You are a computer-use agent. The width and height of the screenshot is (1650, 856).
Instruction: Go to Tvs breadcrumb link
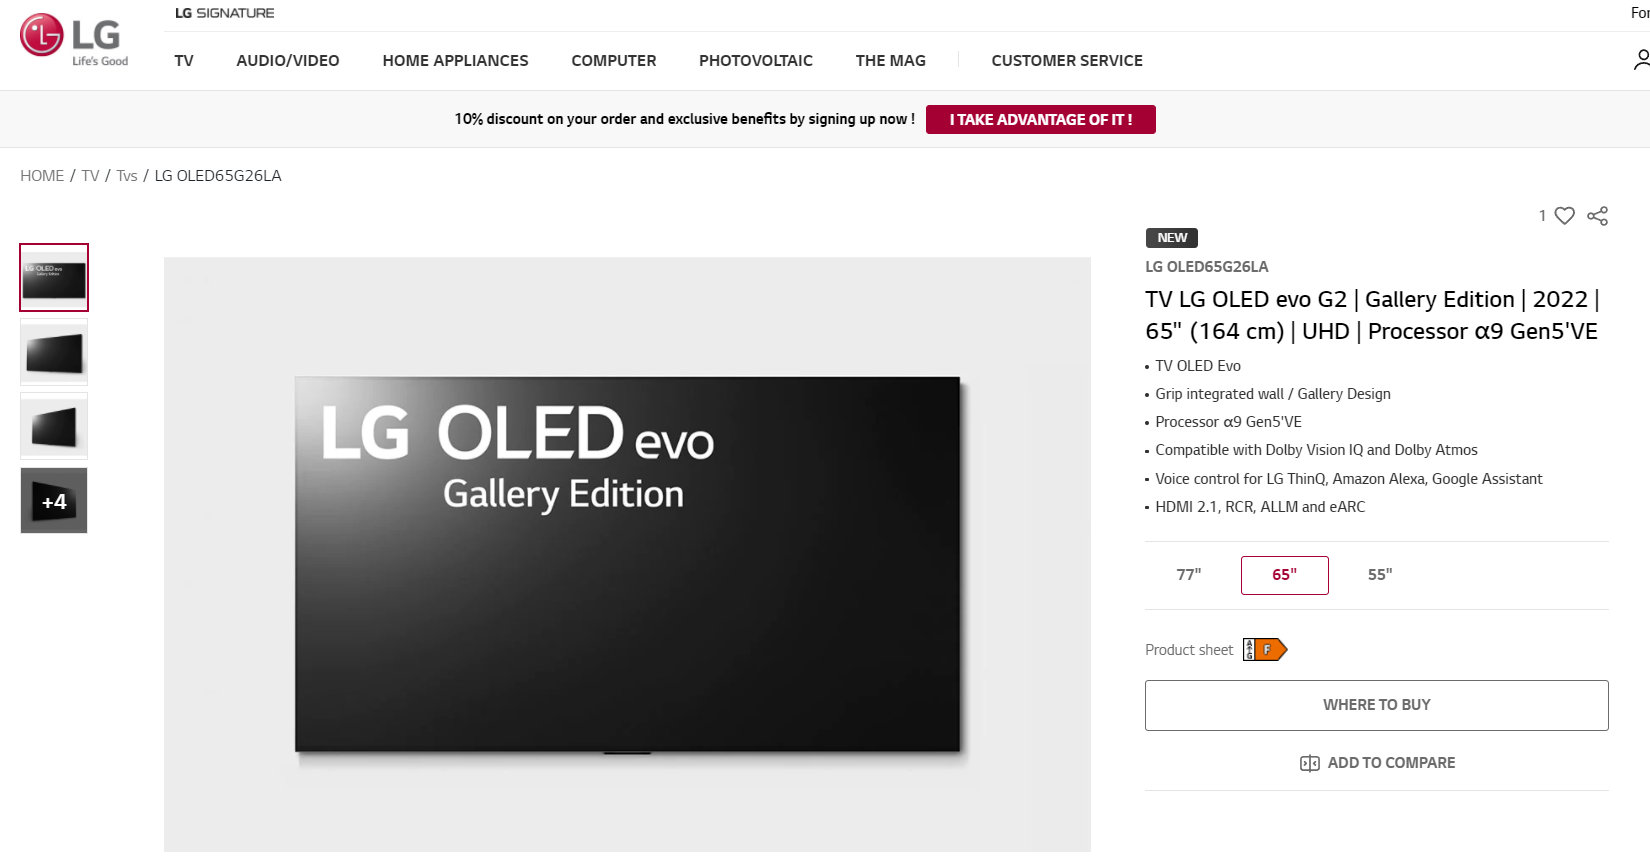(x=127, y=176)
